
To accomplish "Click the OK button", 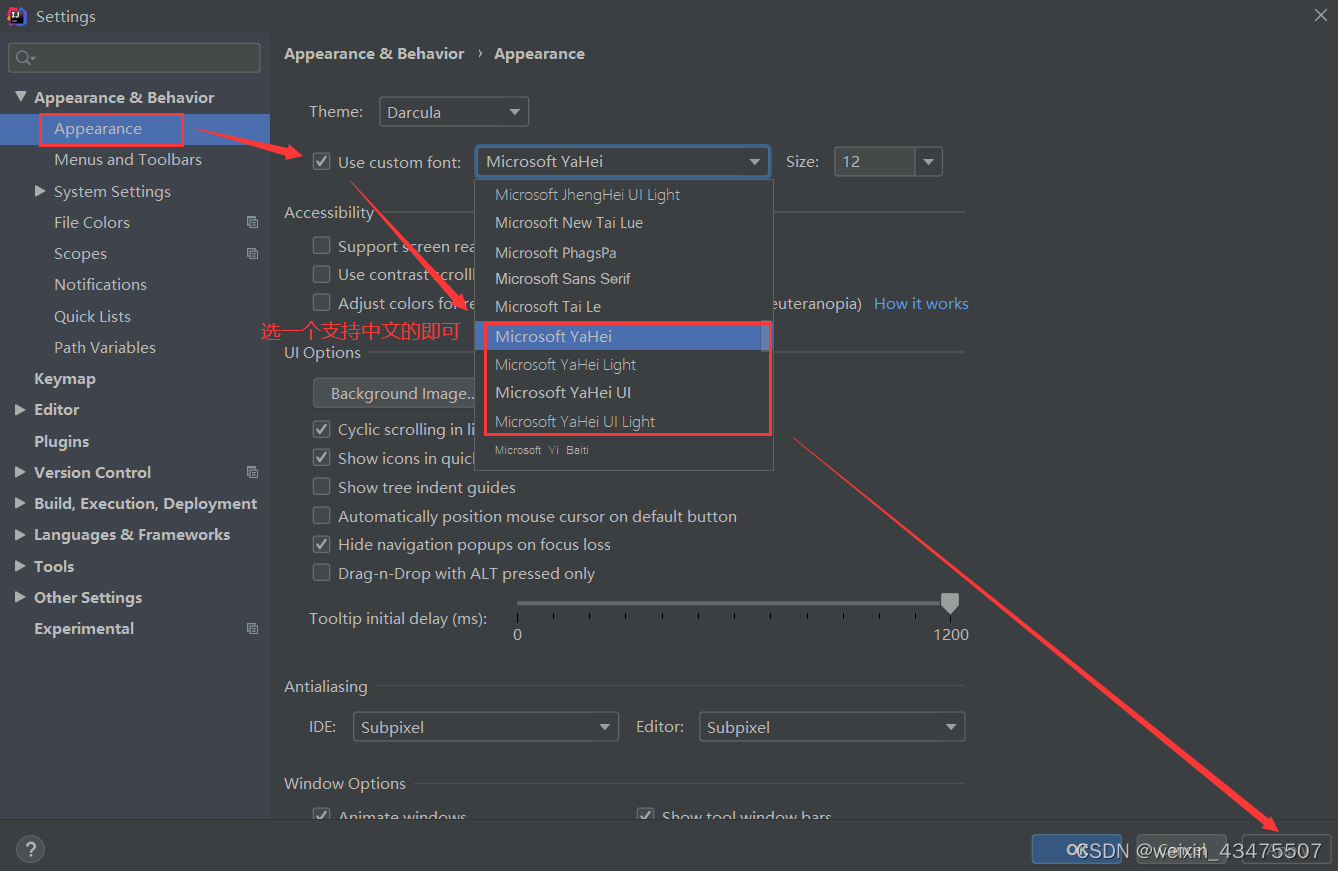I will 1076,849.
